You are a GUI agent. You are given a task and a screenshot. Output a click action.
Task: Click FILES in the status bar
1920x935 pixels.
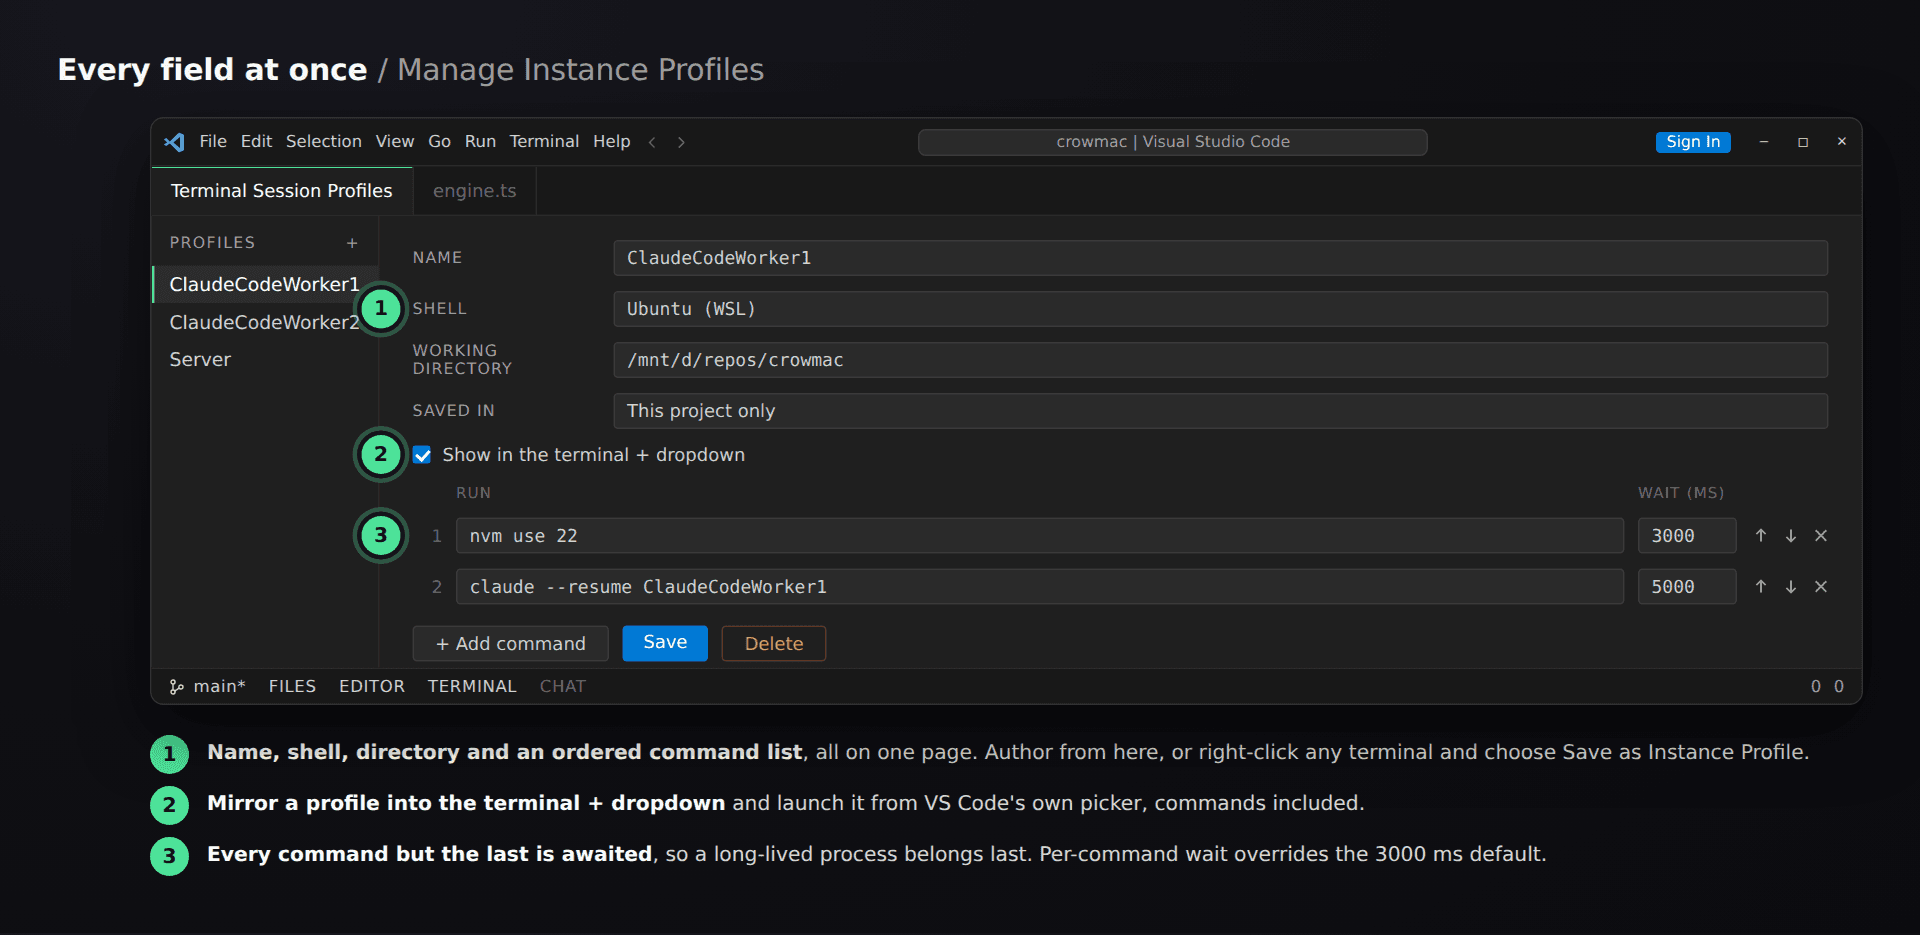tap(292, 686)
